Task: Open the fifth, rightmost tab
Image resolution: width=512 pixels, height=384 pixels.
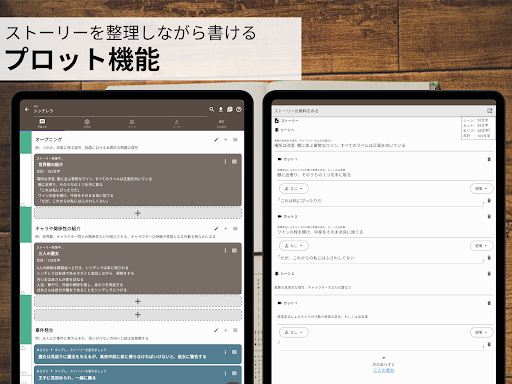Action: click(x=222, y=123)
